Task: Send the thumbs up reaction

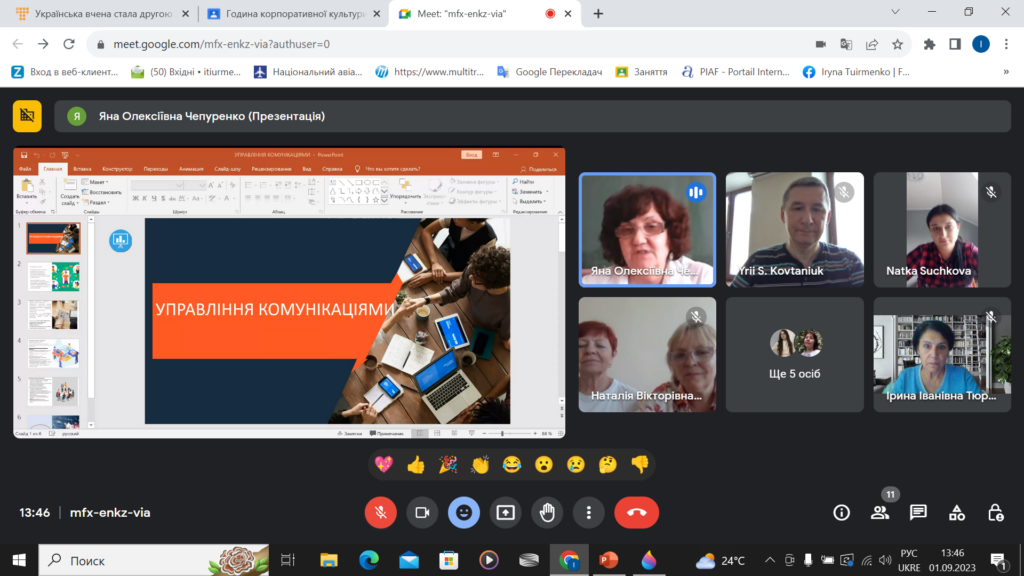Action: 416,464
